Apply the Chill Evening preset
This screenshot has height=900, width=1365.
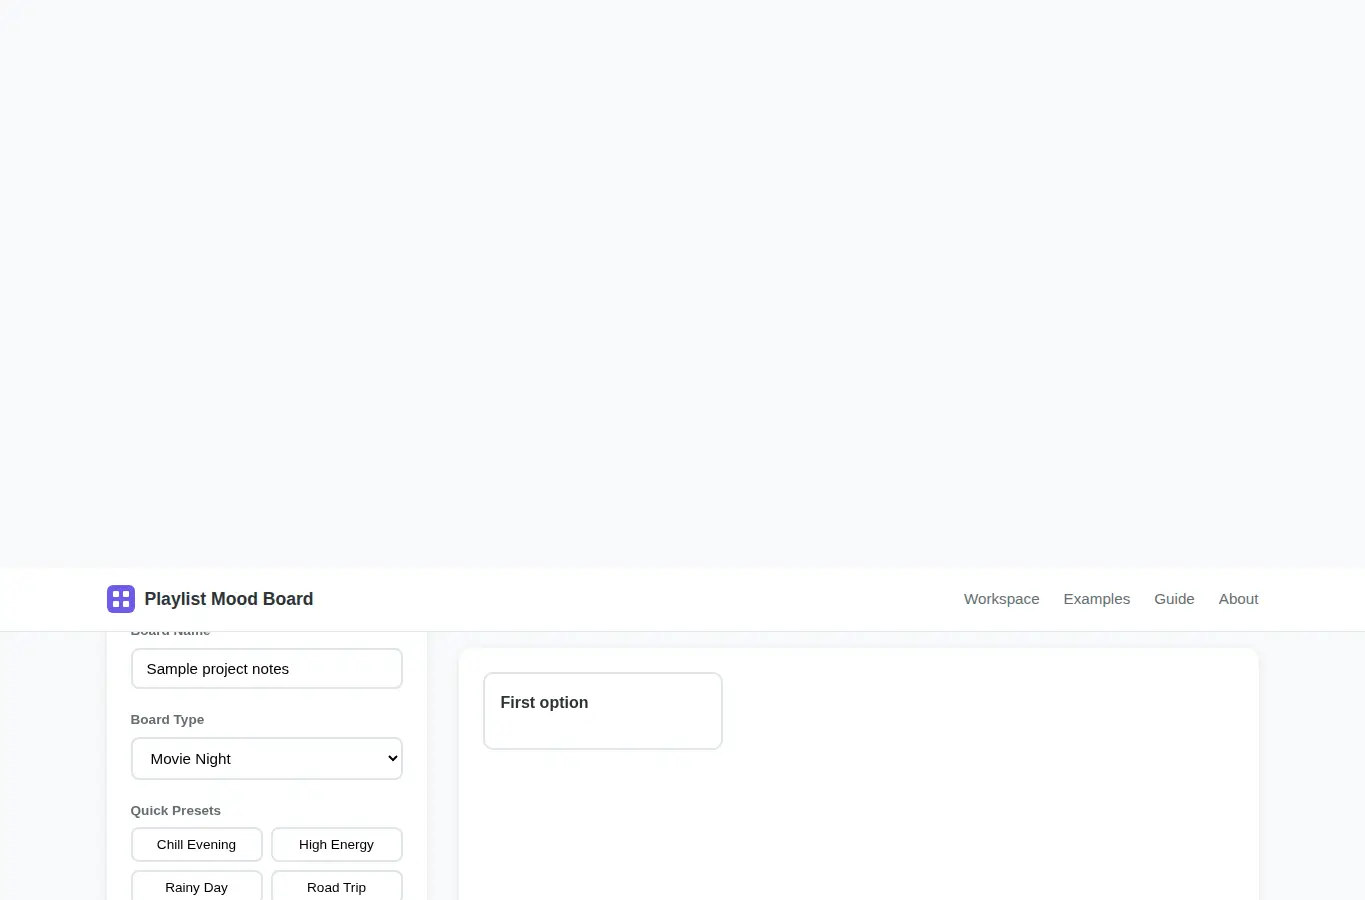click(x=197, y=845)
